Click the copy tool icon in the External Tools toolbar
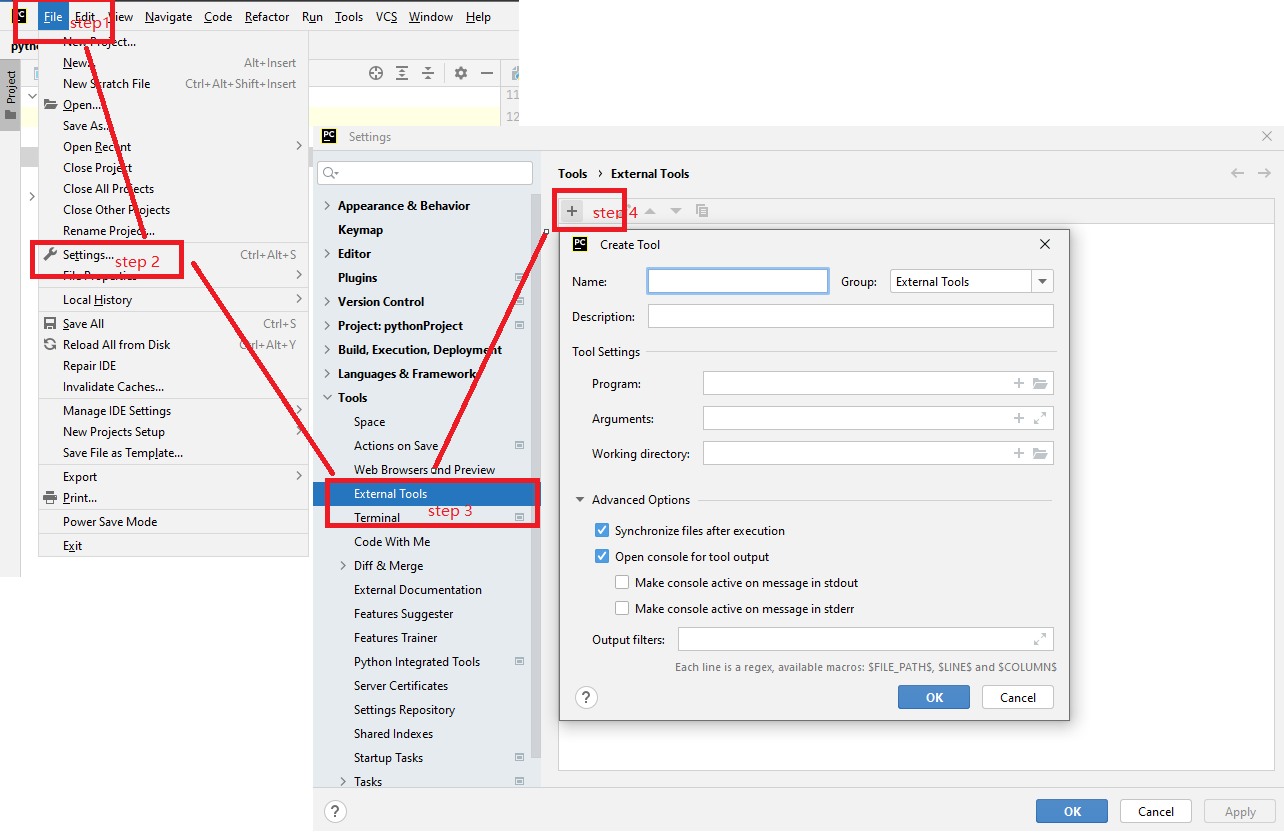Viewport: 1284px width, 834px height. [x=702, y=211]
